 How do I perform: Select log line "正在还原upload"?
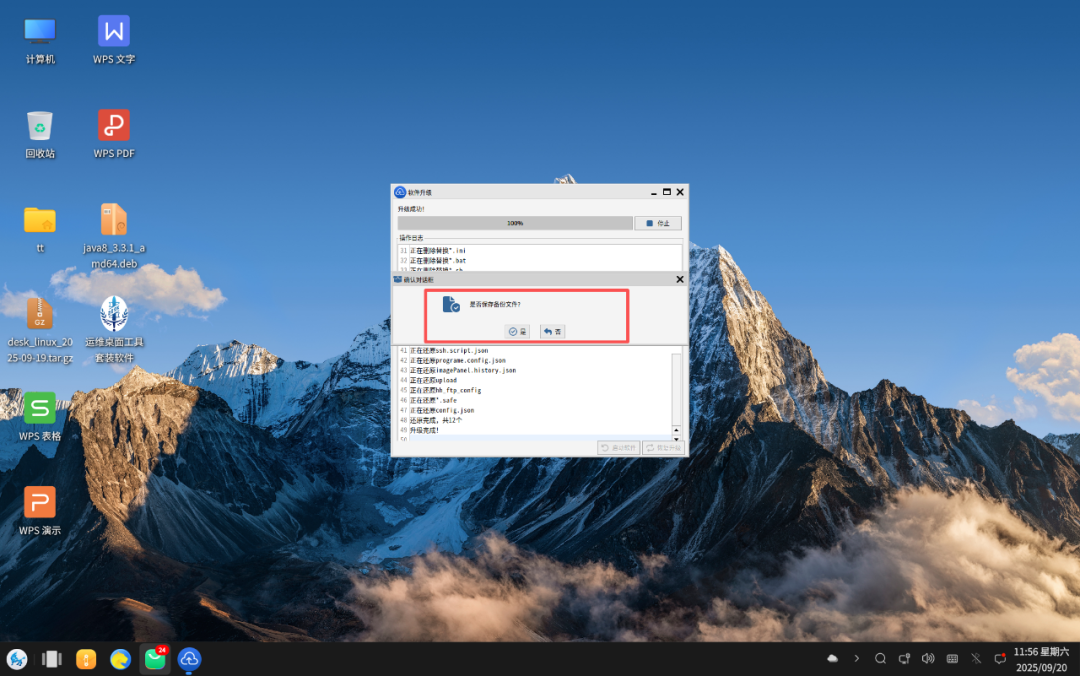433,380
